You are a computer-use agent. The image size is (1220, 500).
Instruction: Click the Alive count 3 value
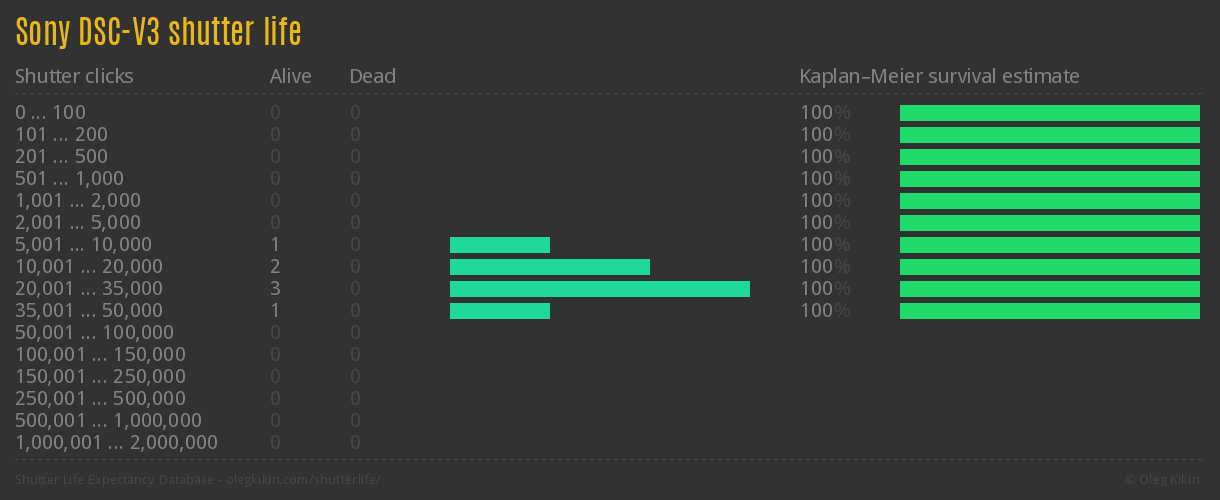(x=275, y=289)
